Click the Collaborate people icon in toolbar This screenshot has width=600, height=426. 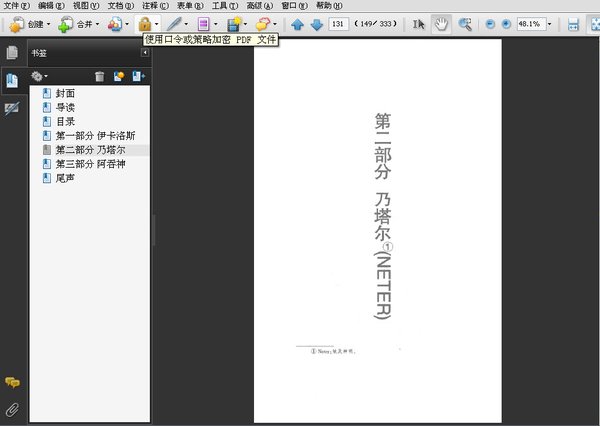coord(115,24)
